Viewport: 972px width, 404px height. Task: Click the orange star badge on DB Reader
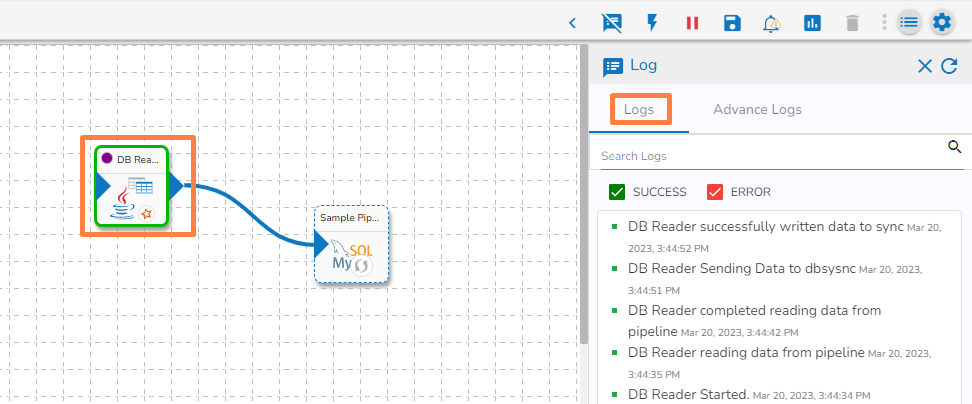[146, 214]
